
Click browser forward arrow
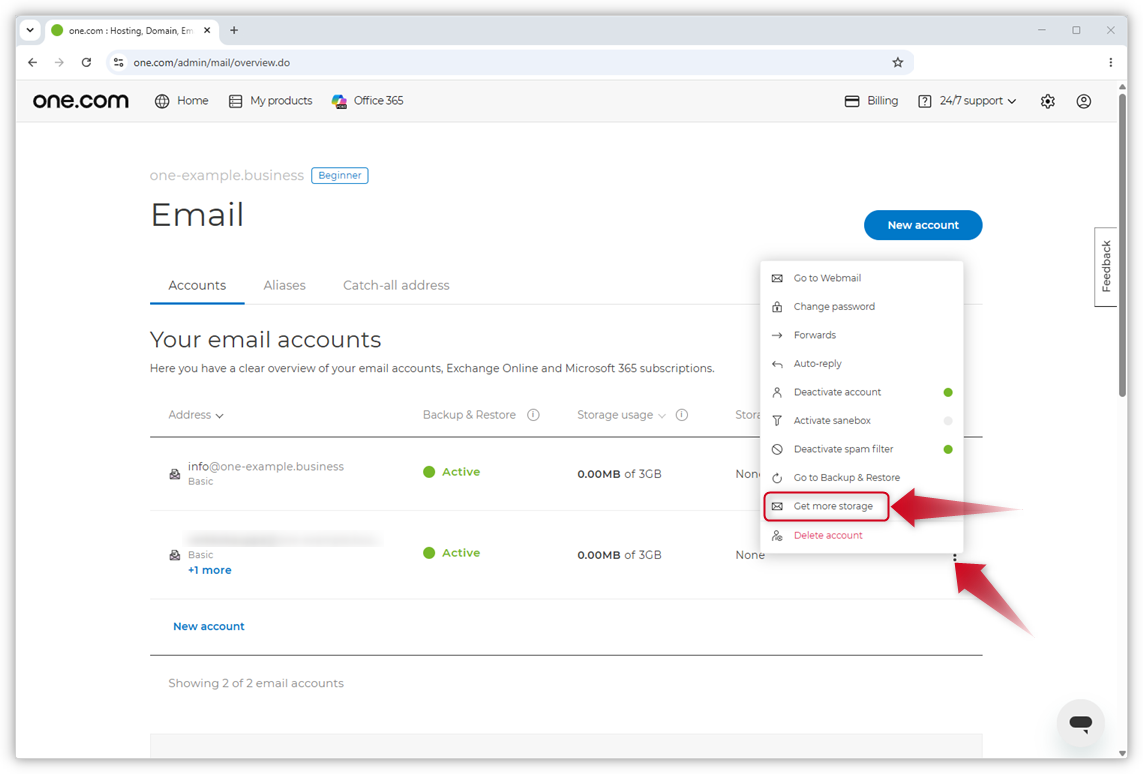coord(59,63)
